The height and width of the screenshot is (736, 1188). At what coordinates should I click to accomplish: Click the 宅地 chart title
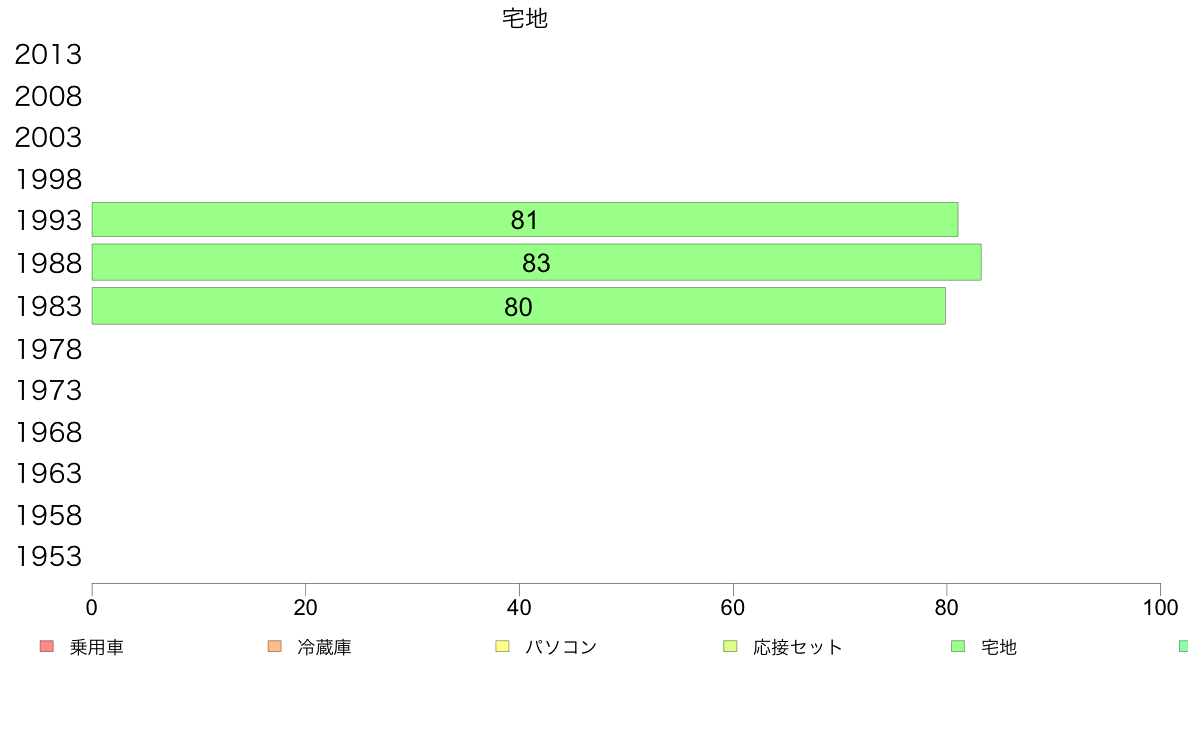click(x=525, y=18)
